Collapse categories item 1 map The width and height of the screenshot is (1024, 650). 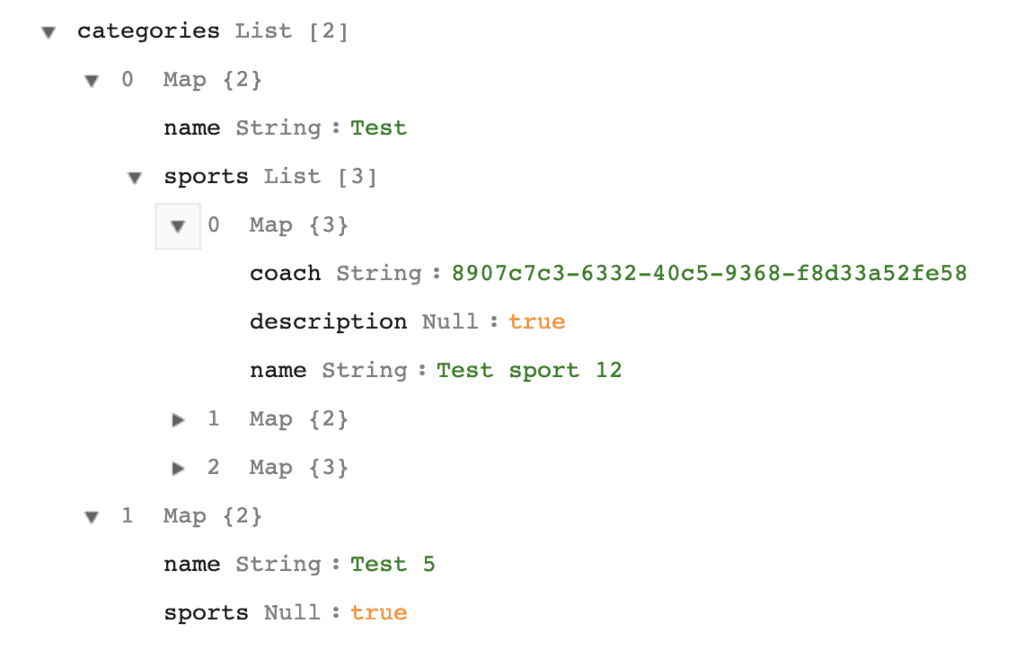point(92,517)
